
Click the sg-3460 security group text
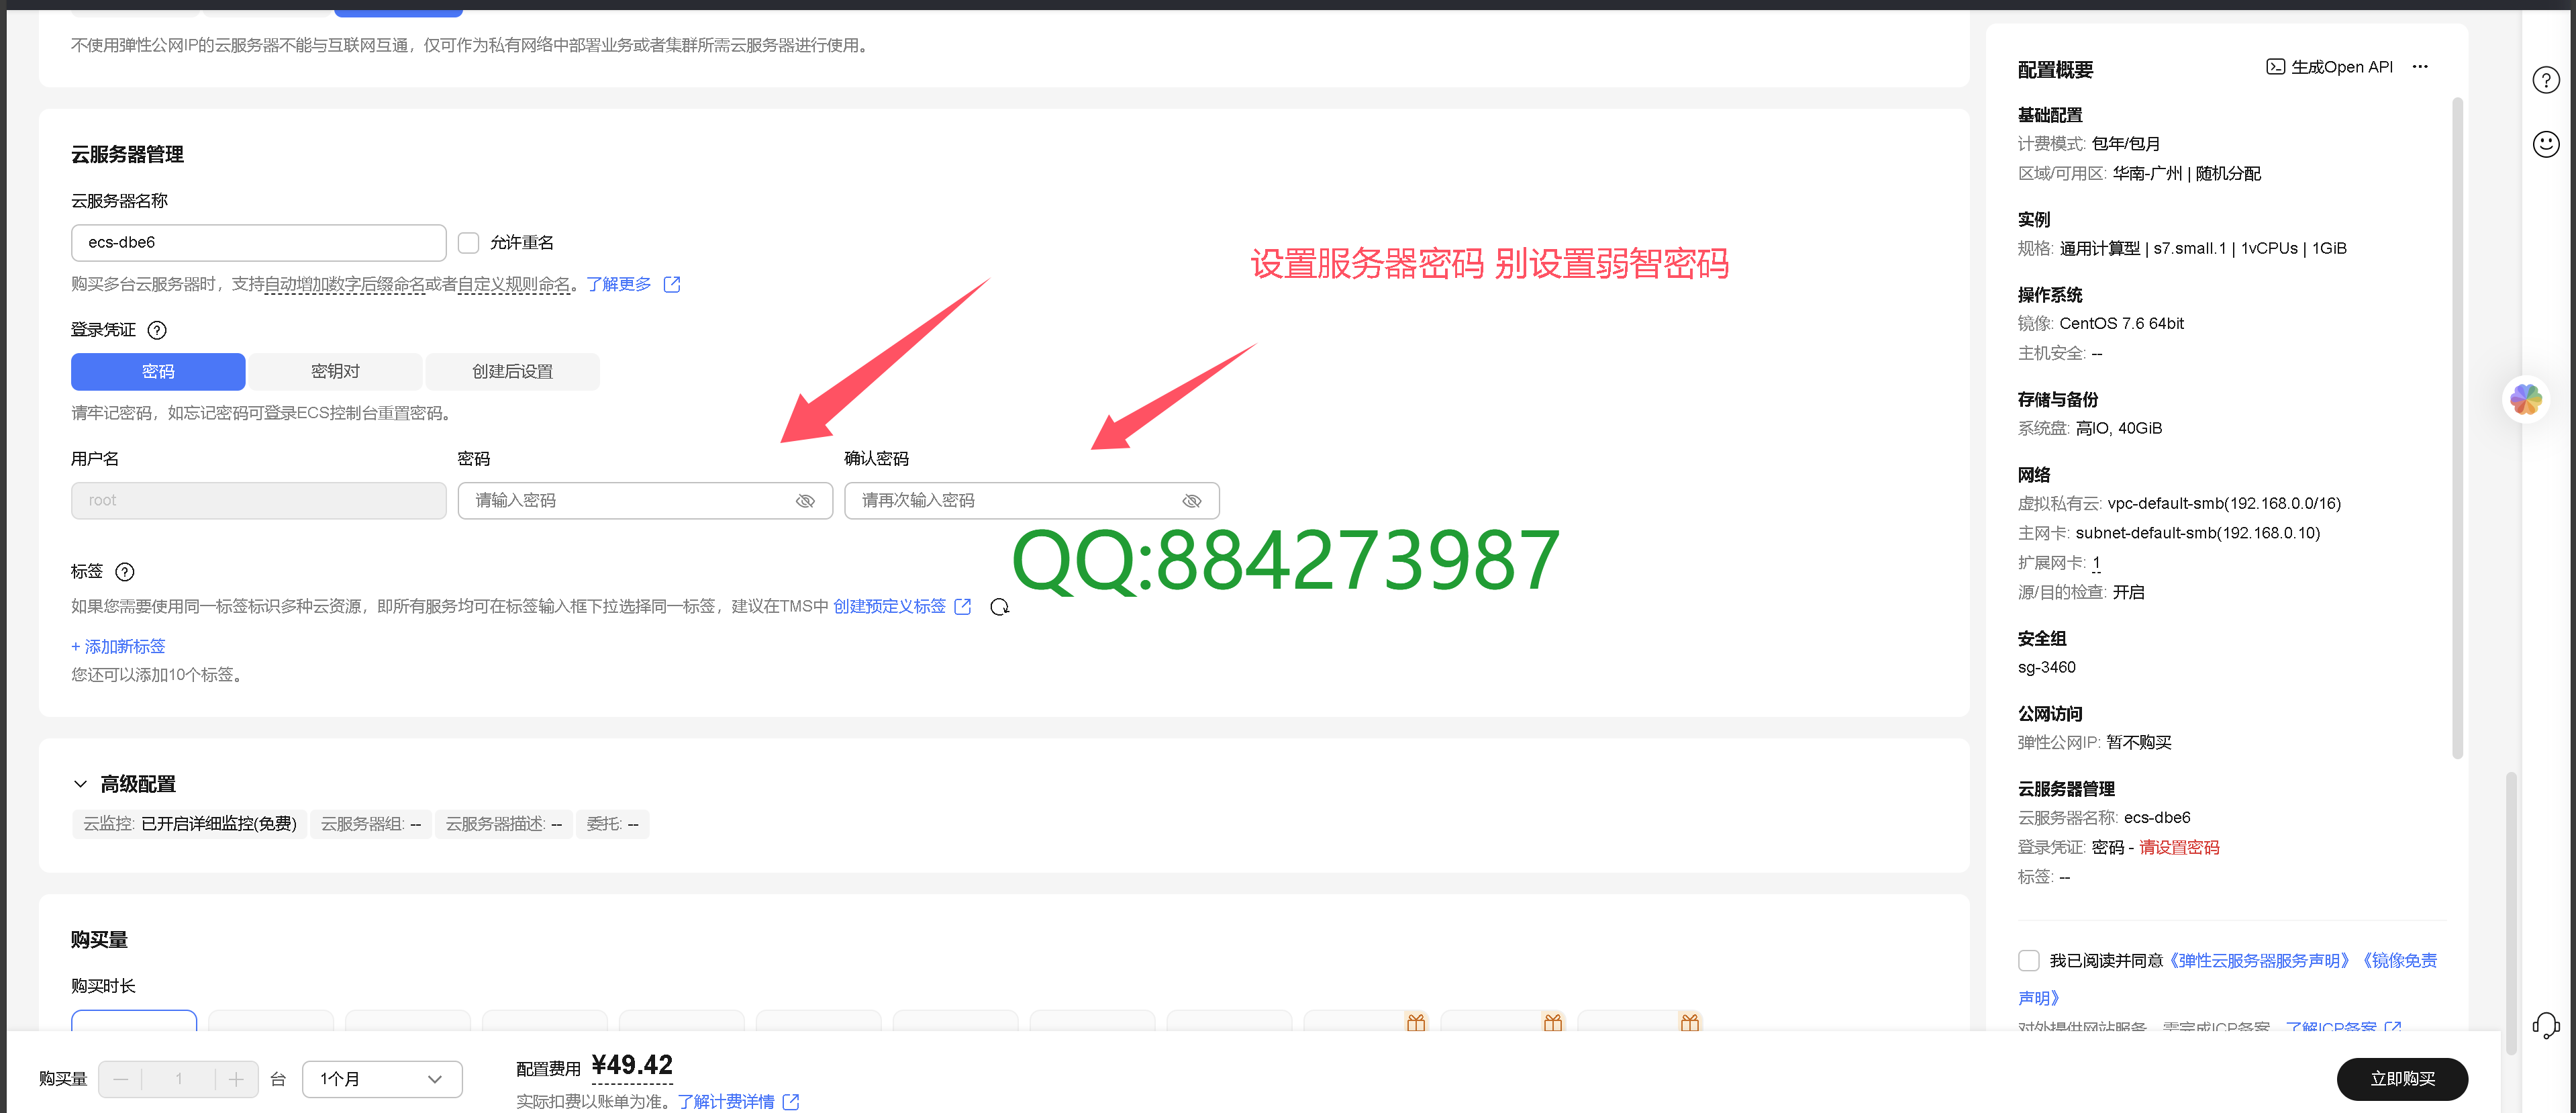(2046, 668)
